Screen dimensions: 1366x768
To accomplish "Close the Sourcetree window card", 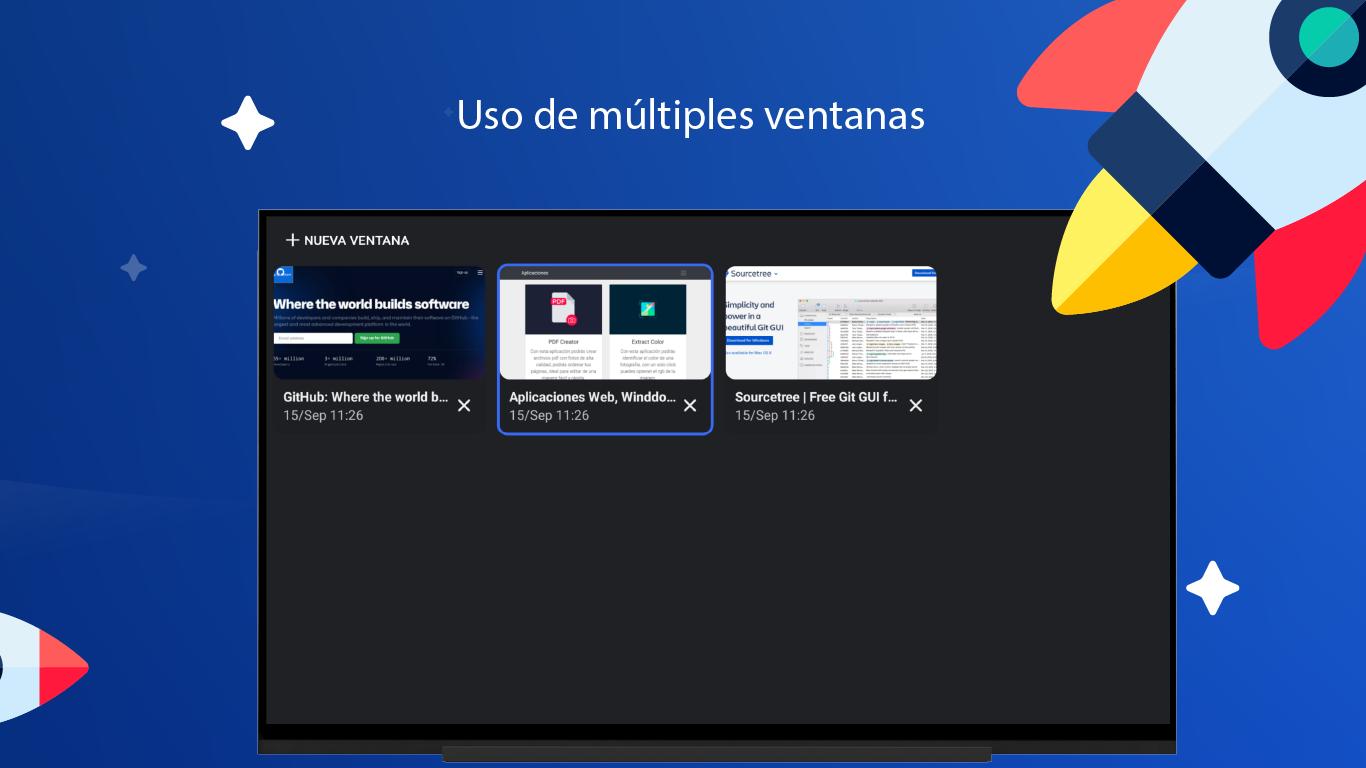I will coord(916,405).
